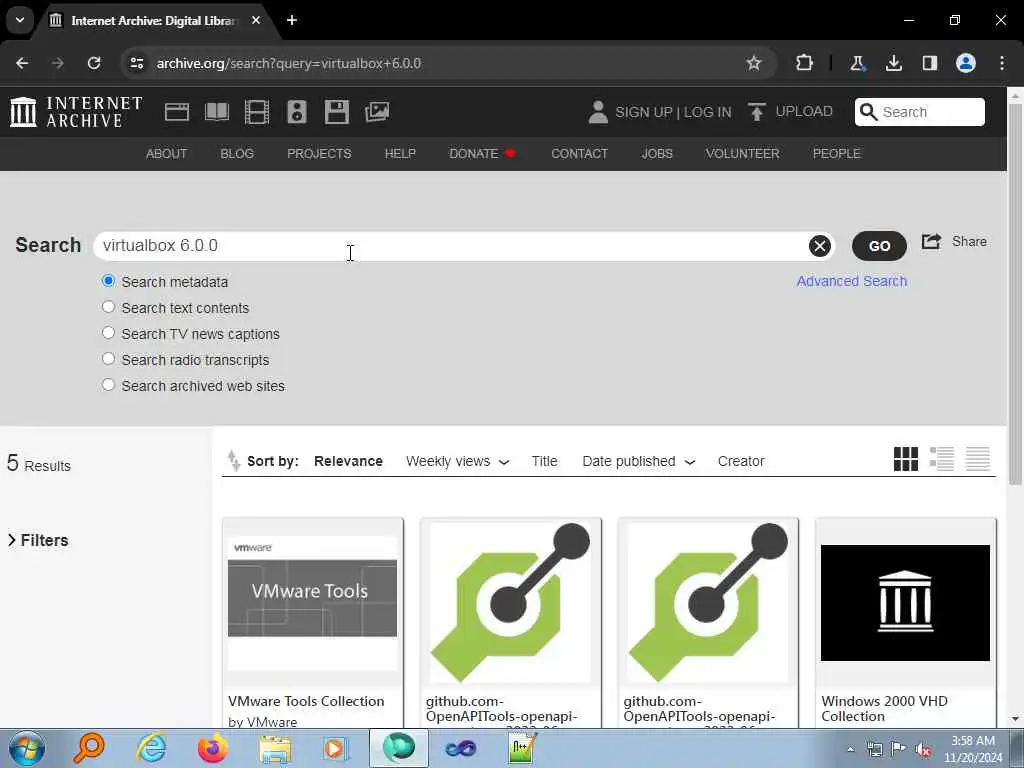Click the Upload arrow icon
This screenshot has width=1024, height=768.
pyautogui.click(x=757, y=112)
